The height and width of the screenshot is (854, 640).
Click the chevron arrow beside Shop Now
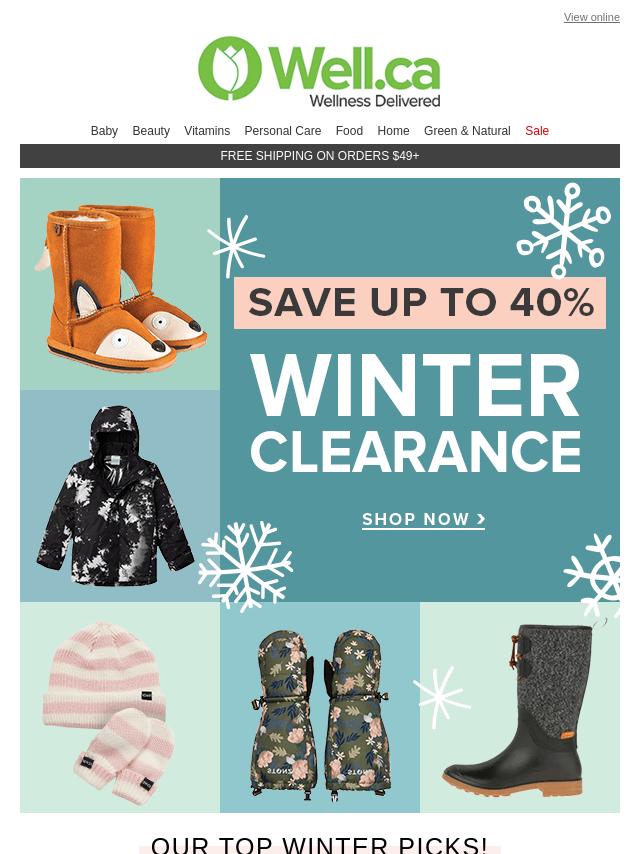coord(480,519)
